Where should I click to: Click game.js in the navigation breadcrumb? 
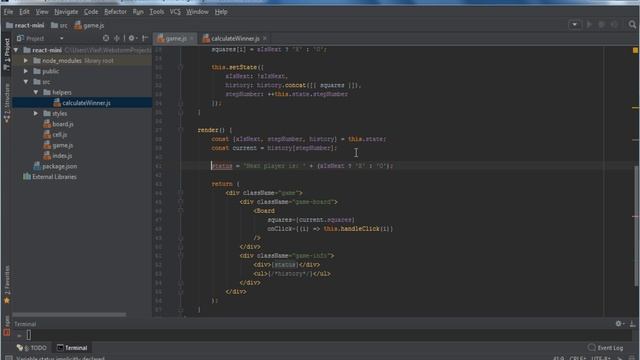[89, 25]
